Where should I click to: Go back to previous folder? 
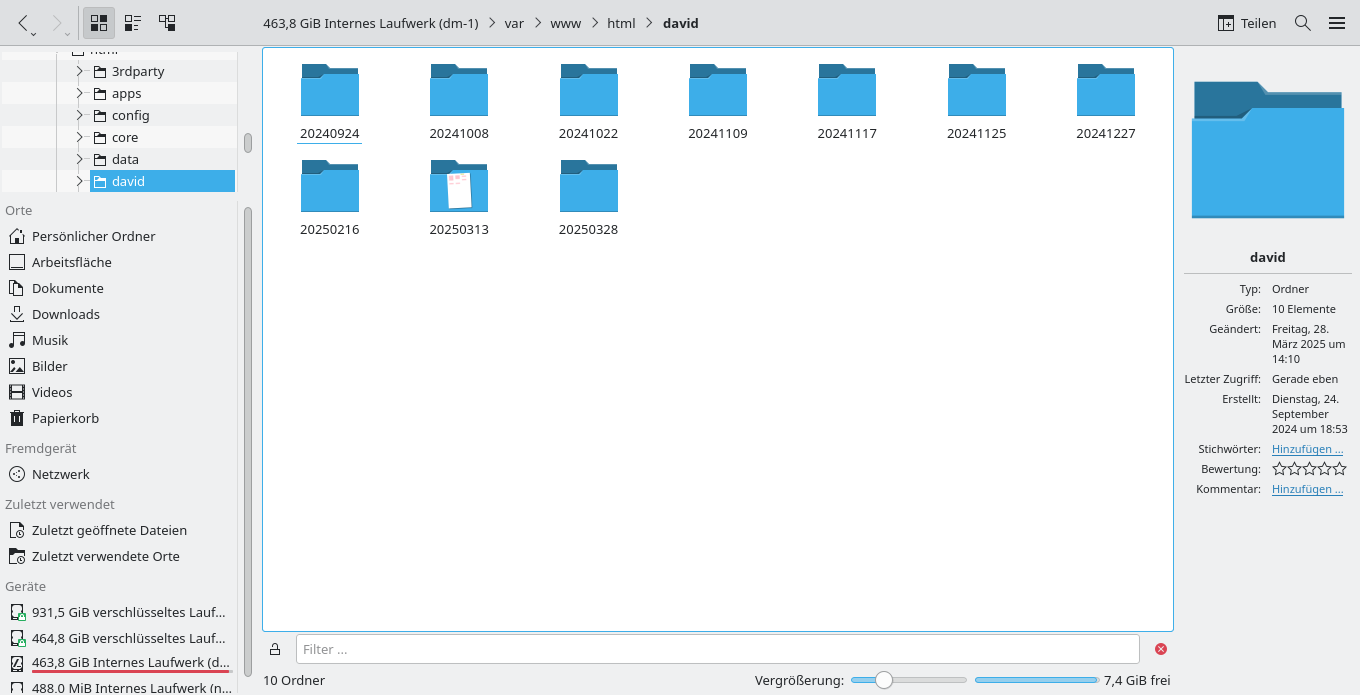(x=24, y=23)
